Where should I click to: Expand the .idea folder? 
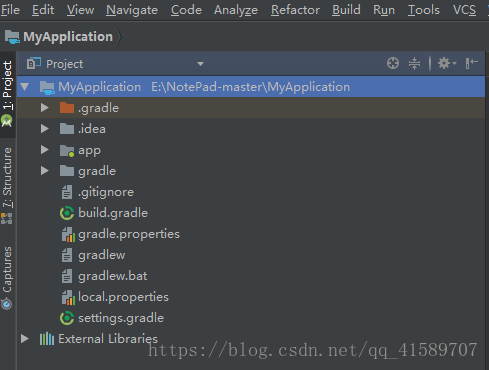click(x=45, y=129)
